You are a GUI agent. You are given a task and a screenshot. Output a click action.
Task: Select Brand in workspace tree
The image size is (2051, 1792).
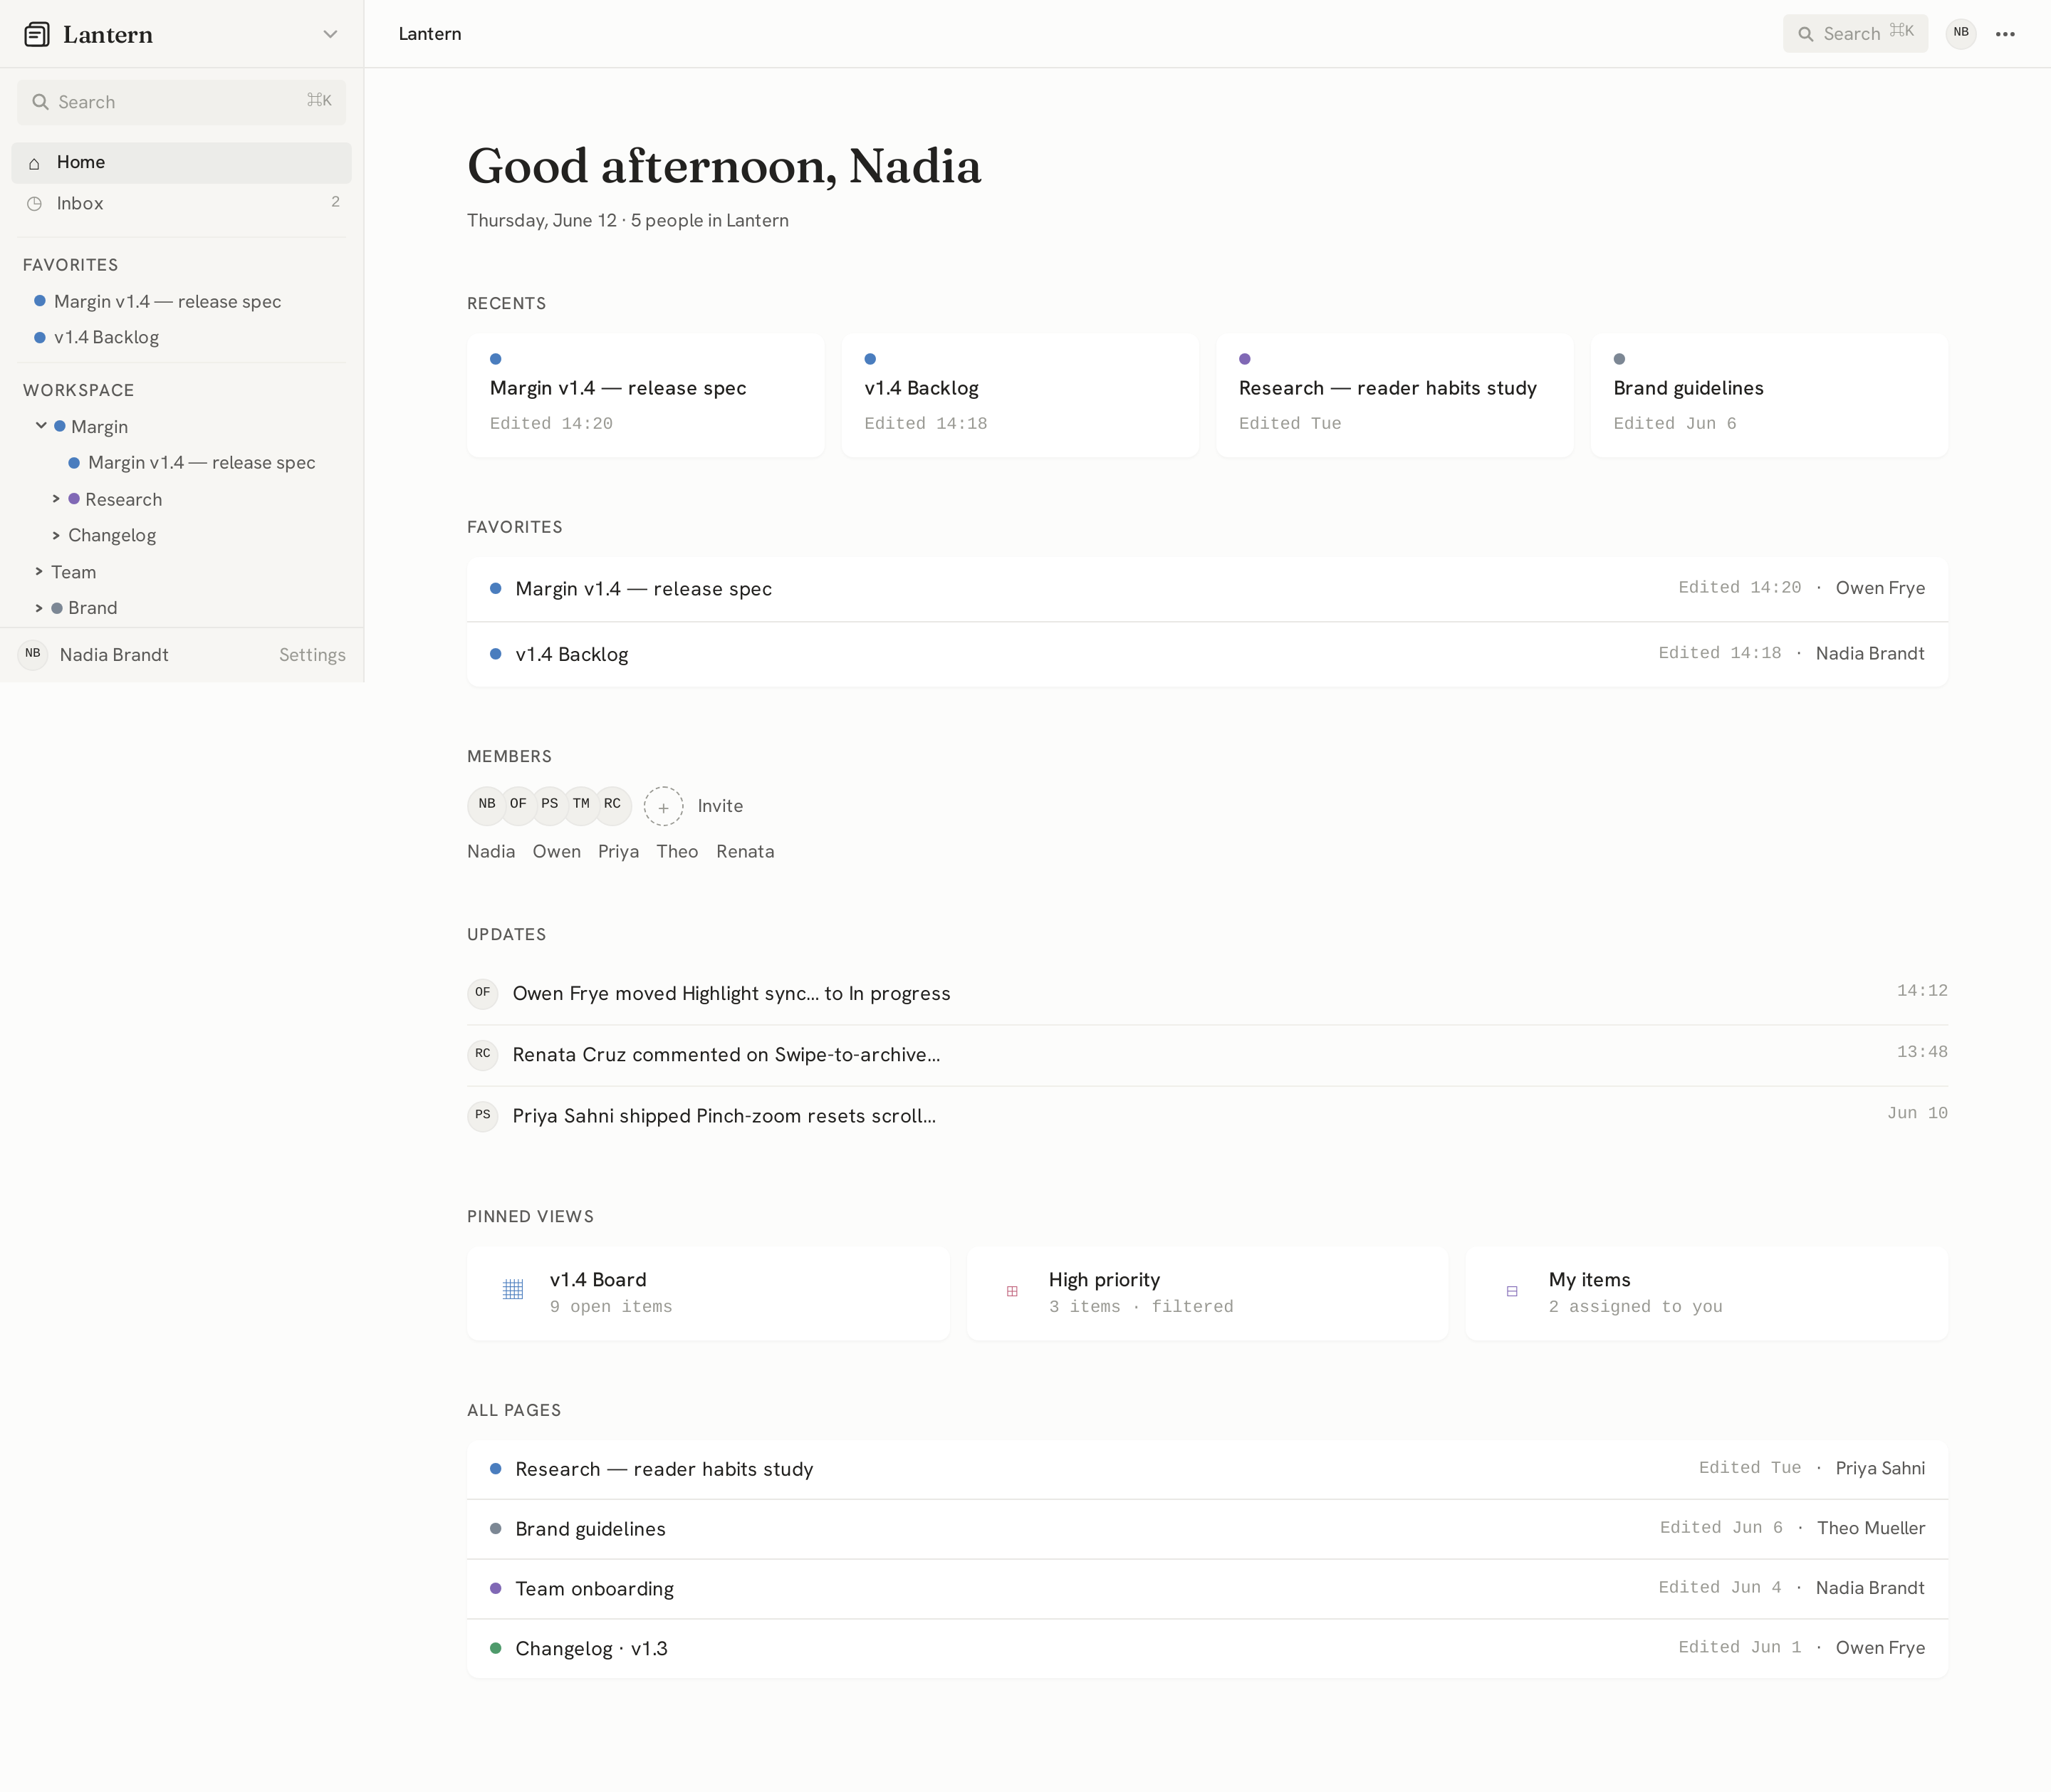93,608
